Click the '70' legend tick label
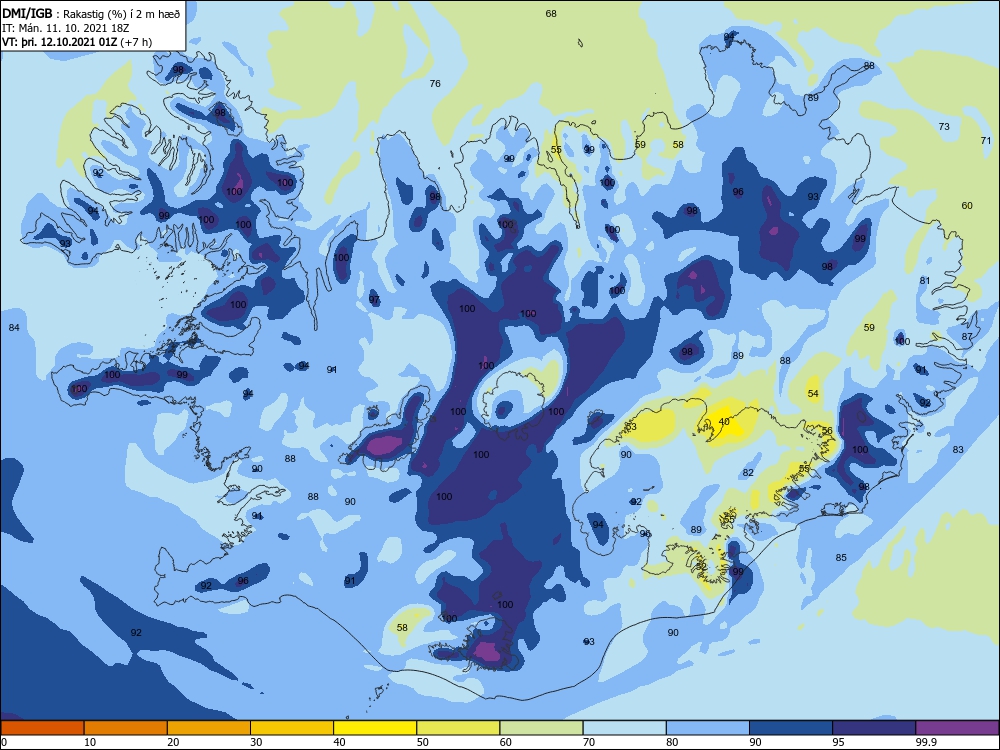Screen dimensions: 1000x750 coord(589,742)
